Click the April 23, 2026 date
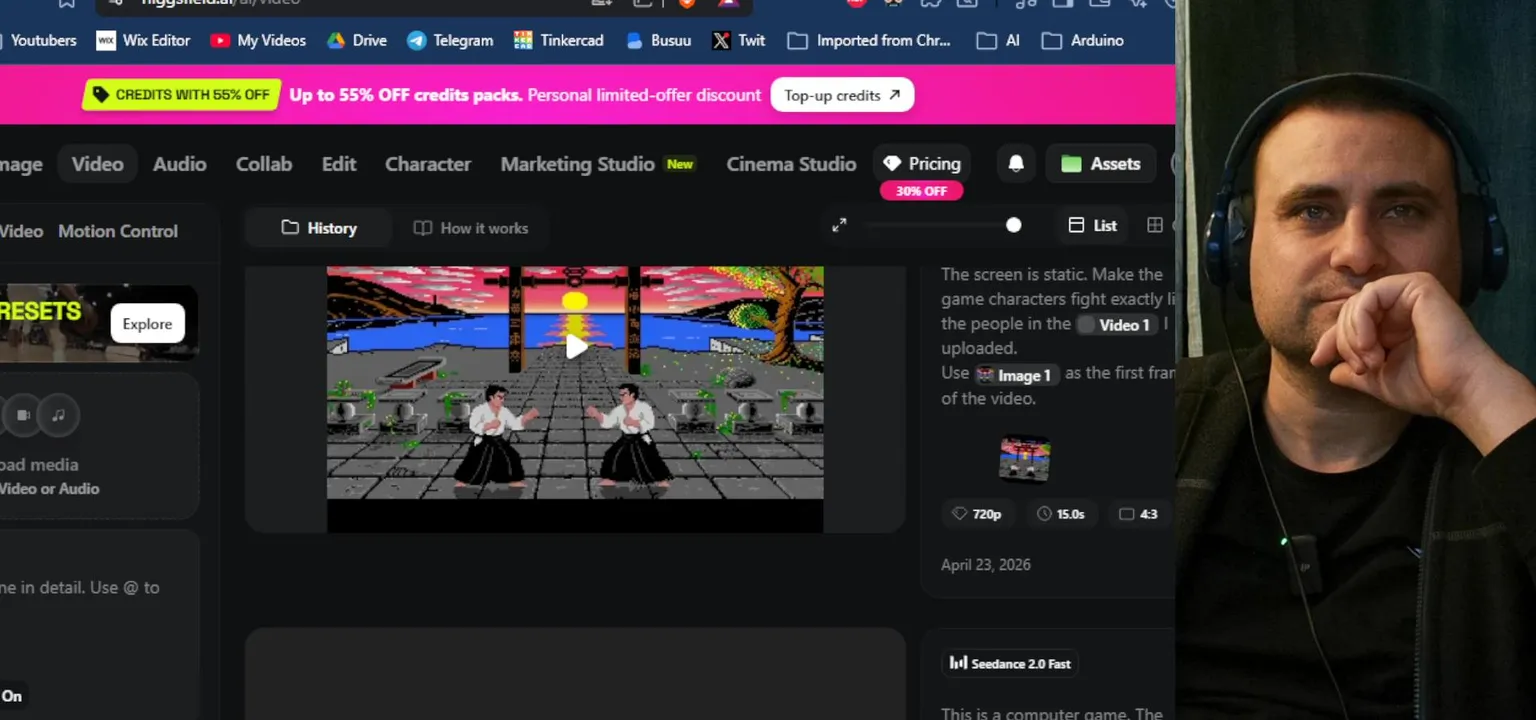This screenshot has width=1536, height=720. [986, 565]
